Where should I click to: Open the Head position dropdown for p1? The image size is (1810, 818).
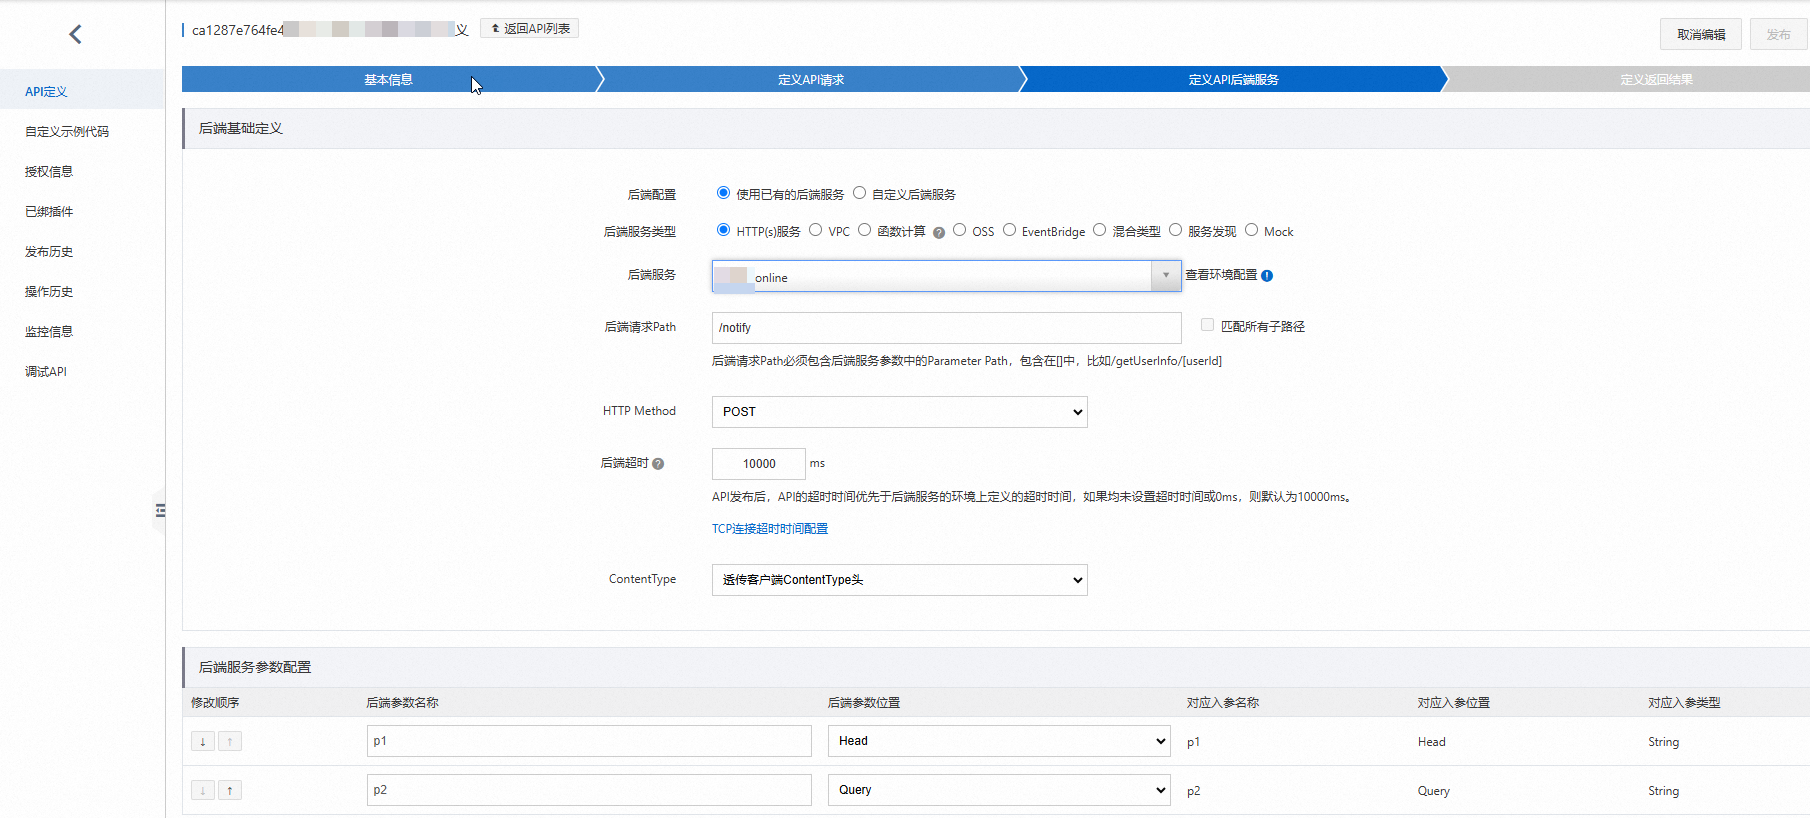coord(999,741)
